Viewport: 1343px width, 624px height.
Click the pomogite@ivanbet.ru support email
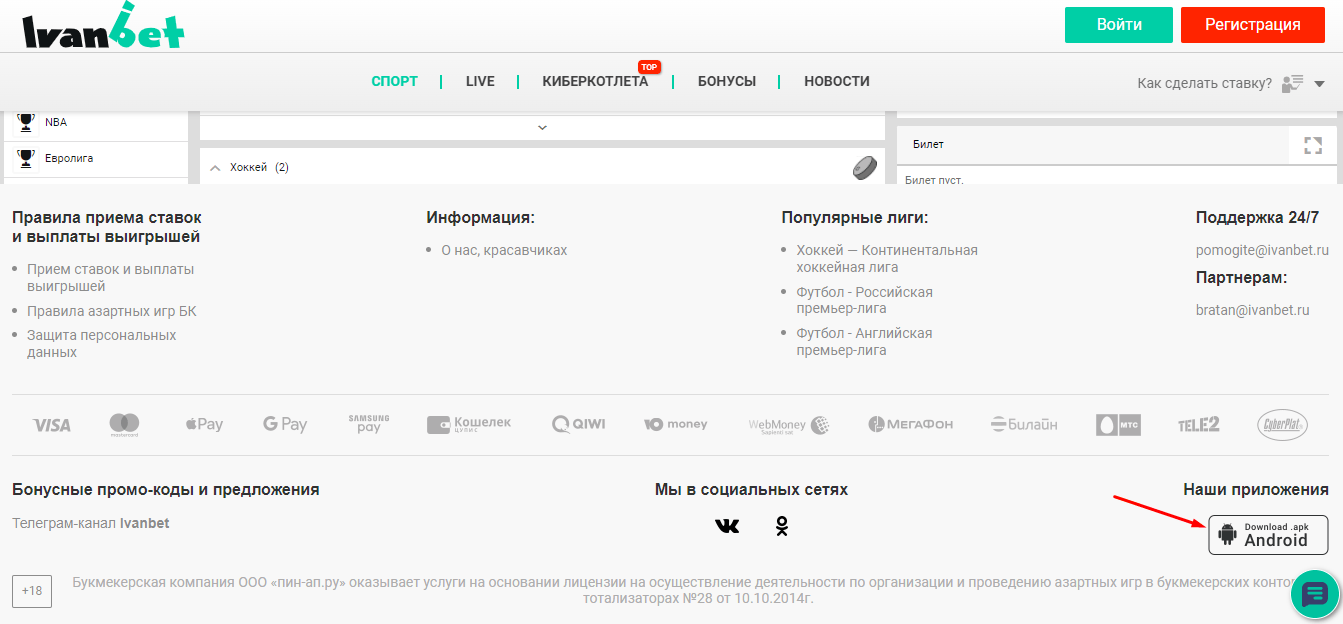(1262, 250)
